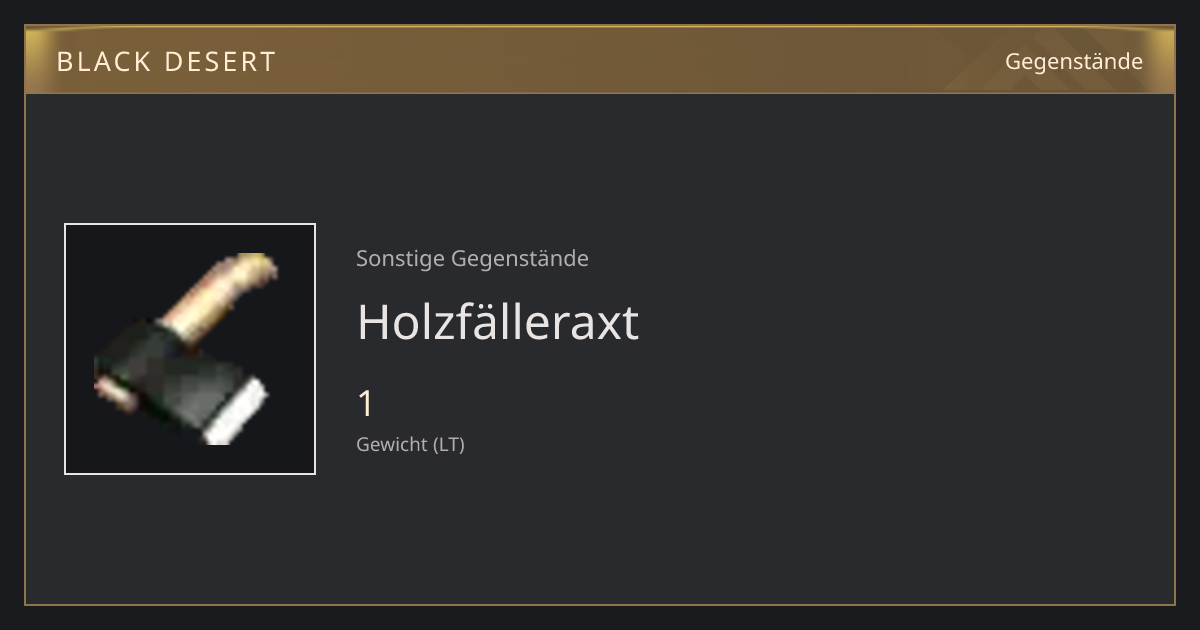Image resolution: width=1200 pixels, height=630 pixels.
Task: Open the BLACK DESERT title link
Action: [x=166, y=61]
